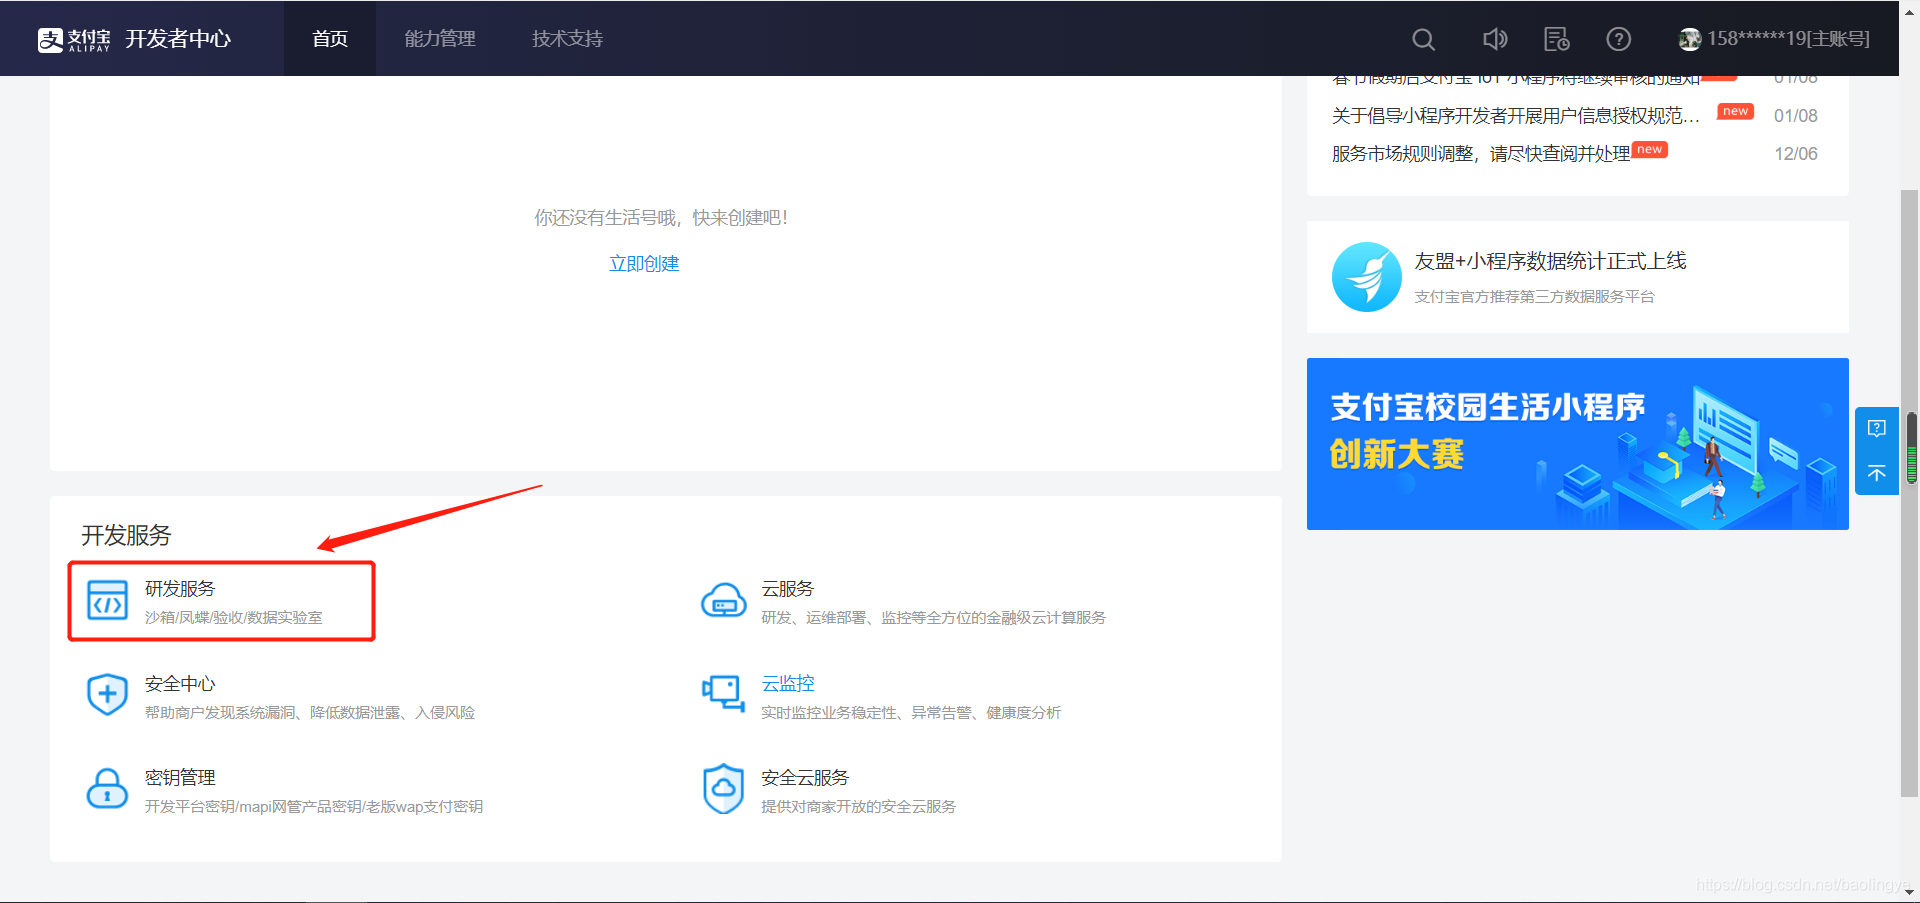Click the 云服务 cloud icon
This screenshot has width=1920, height=903.
723,600
